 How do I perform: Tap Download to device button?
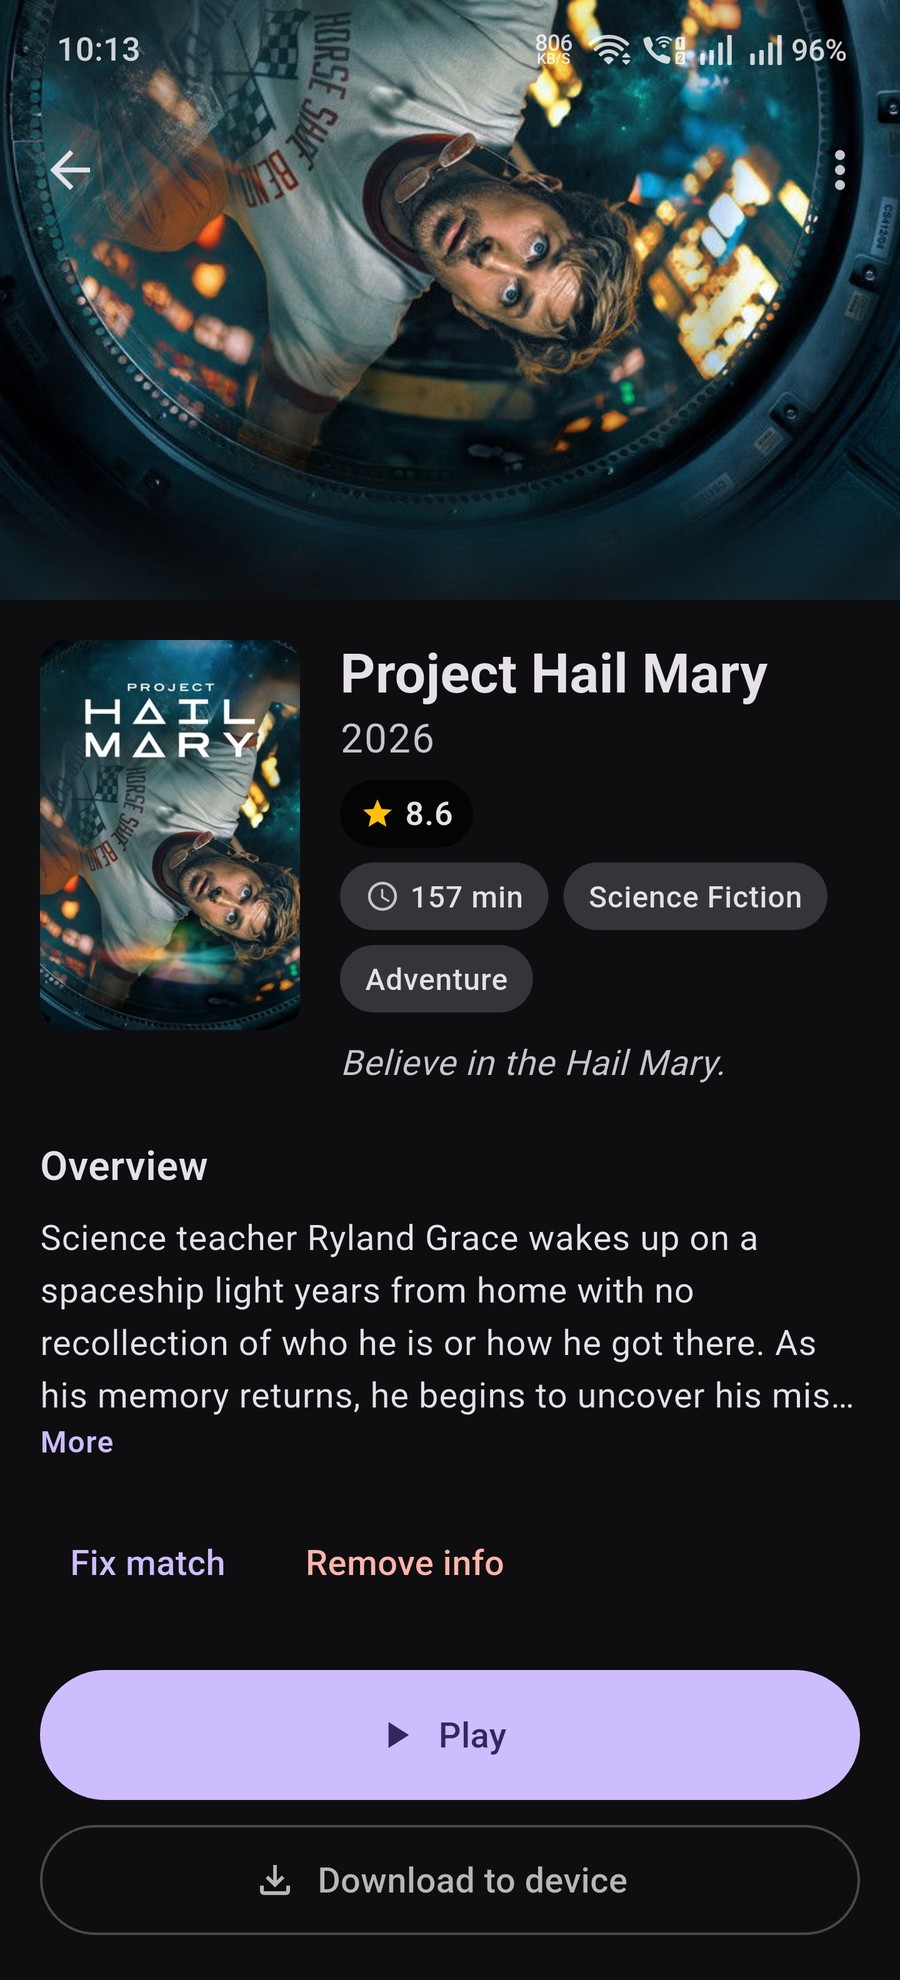pos(450,1880)
